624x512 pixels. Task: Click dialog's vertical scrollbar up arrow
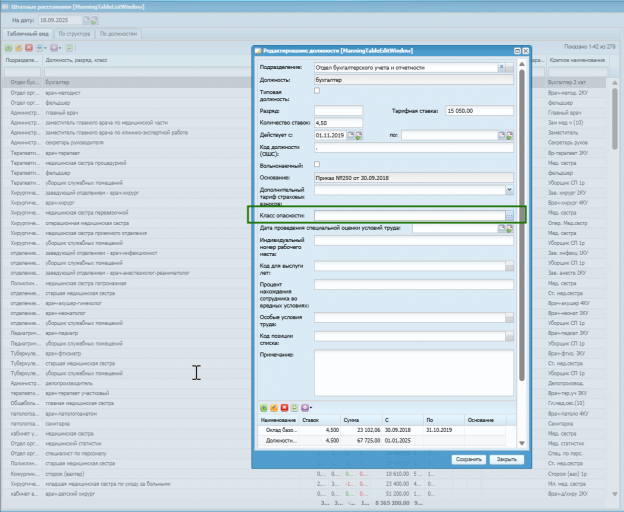click(522, 64)
